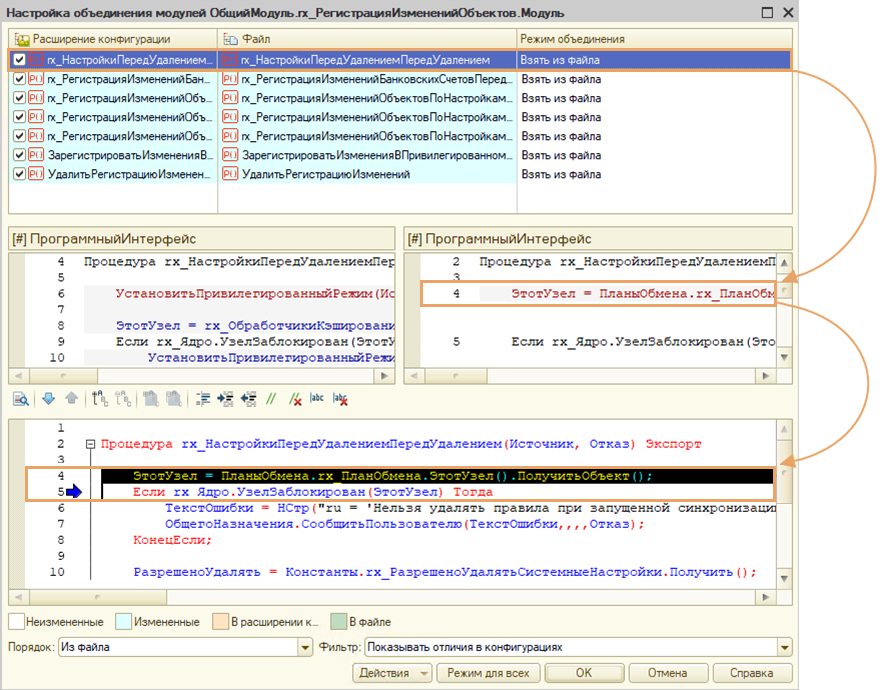Select УдалитьРегистрациюИзменений in the Файл column
This screenshot has height=690, width=882.
(x=326, y=174)
